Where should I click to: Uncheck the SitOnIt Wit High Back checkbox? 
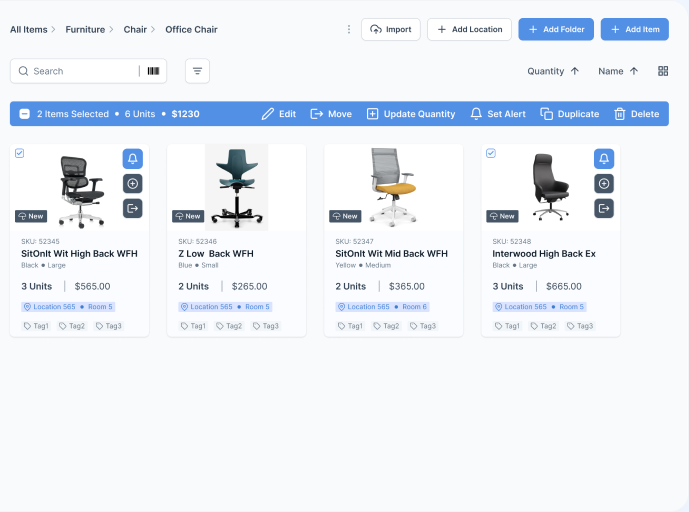tap(20, 153)
